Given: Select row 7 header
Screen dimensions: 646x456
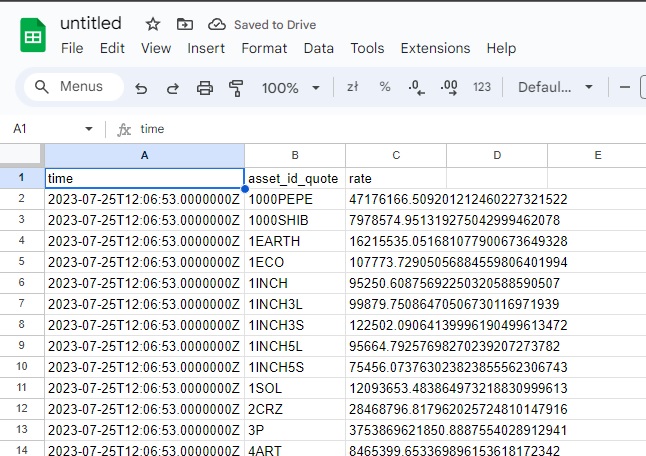Looking at the screenshot, I should point(22,304).
